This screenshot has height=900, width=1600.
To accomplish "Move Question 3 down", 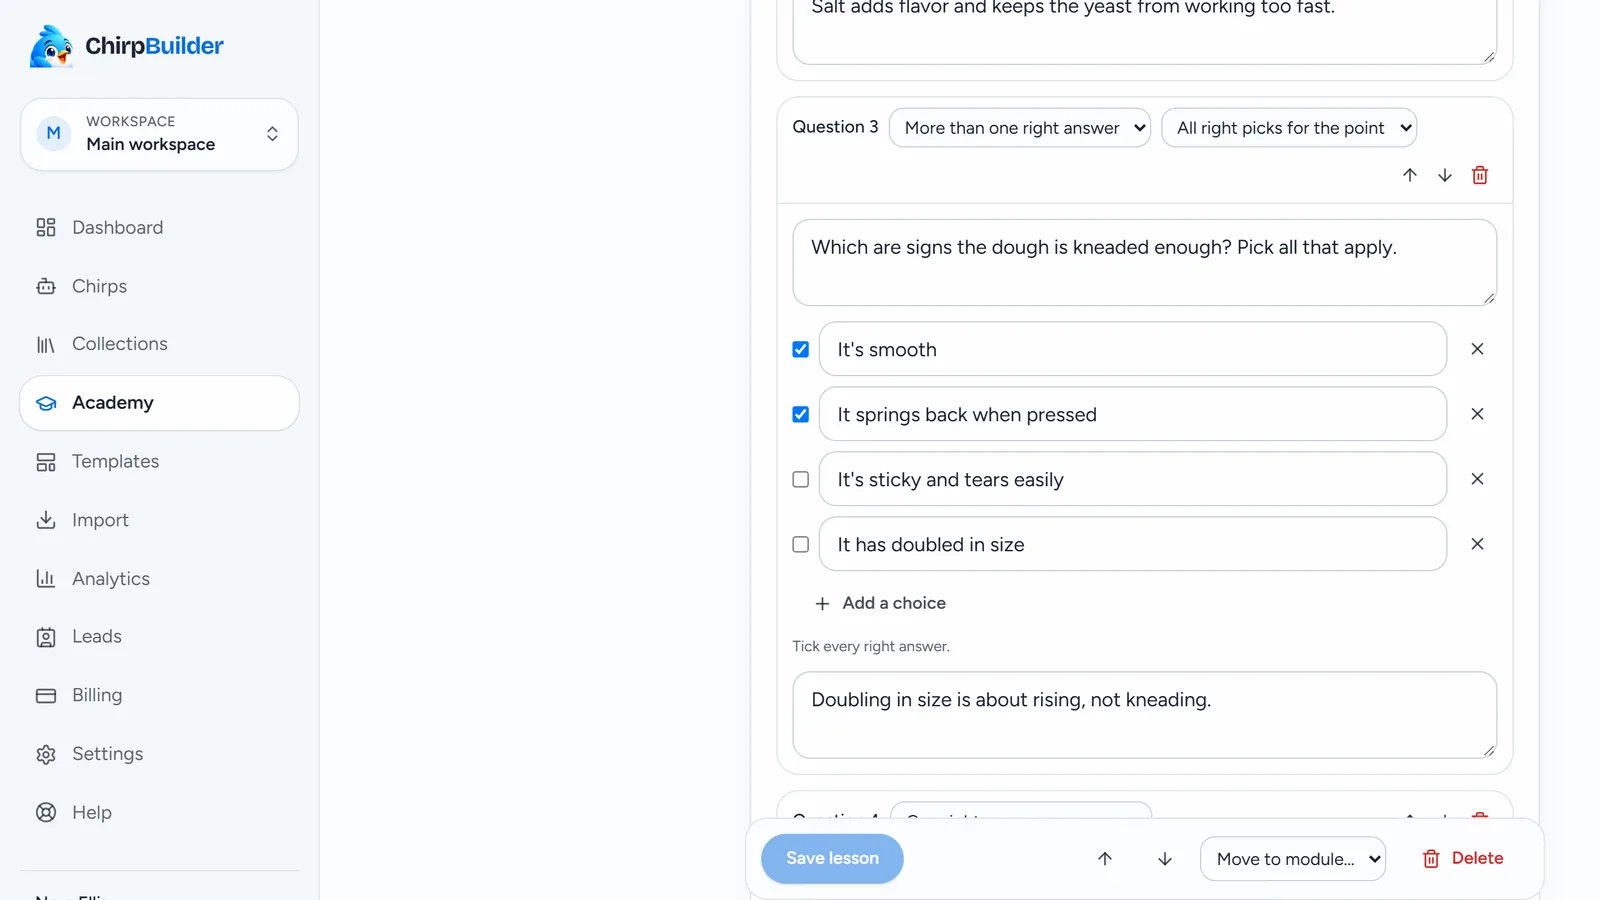I will pyautogui.click(x=1445, y=175).
